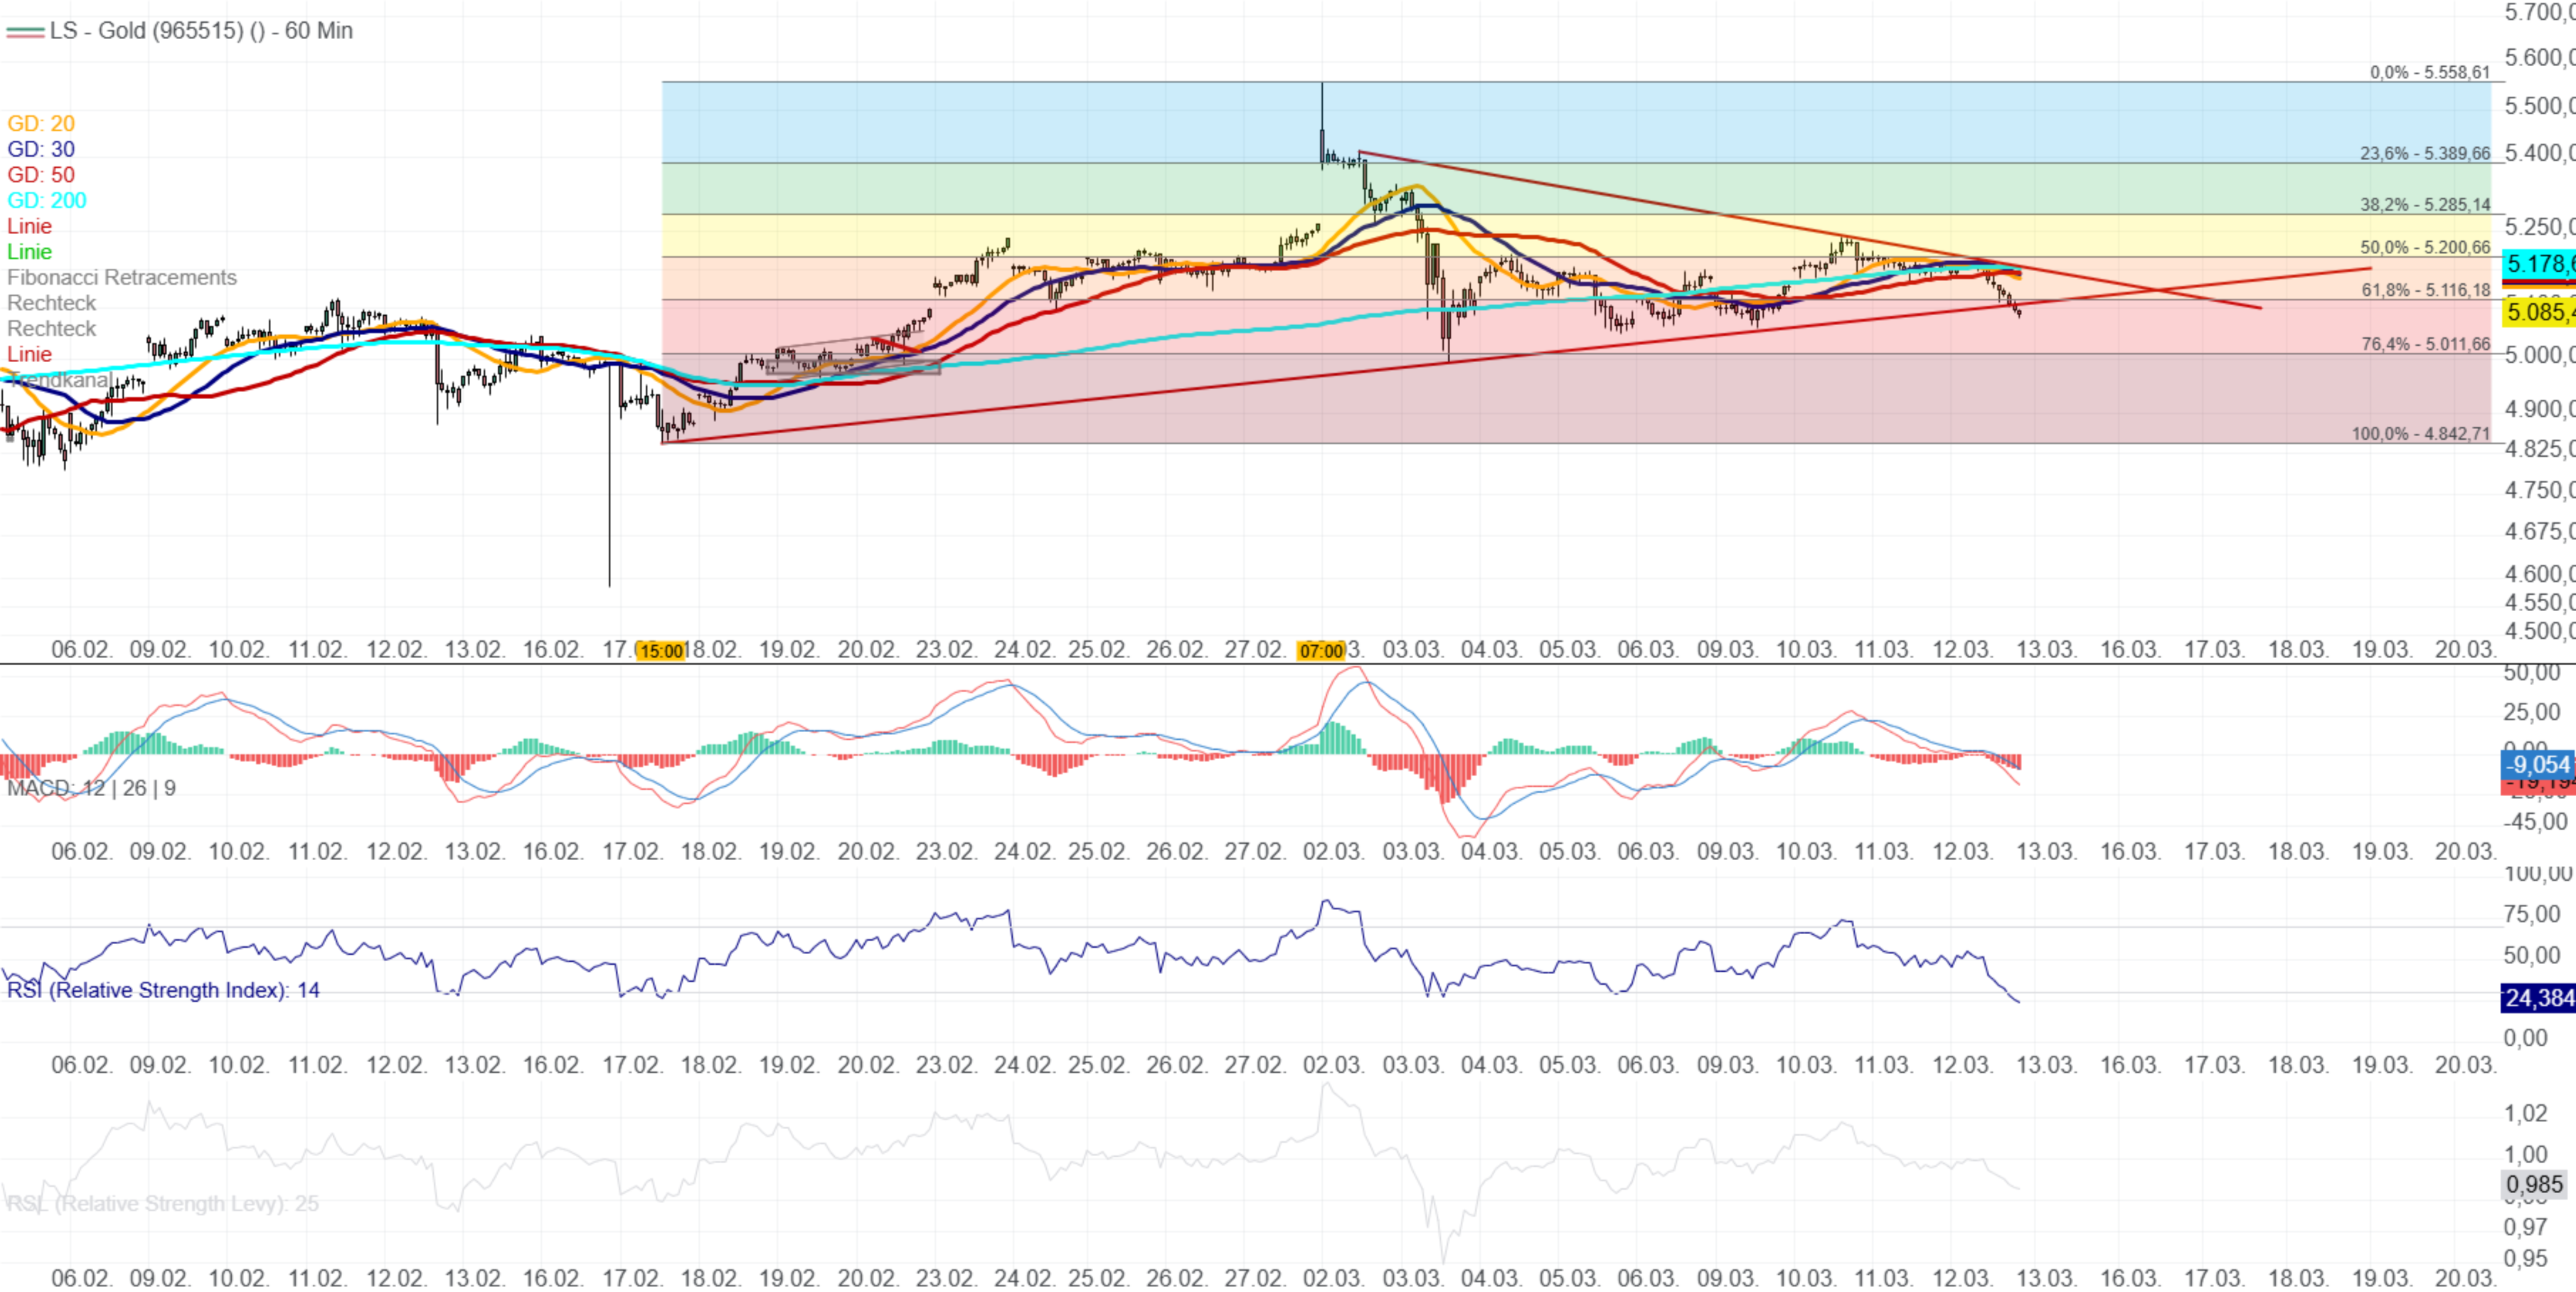Click the MACD: 12 | 26 | 9 indicator label

pyautogui.click(x=92, y=788)
